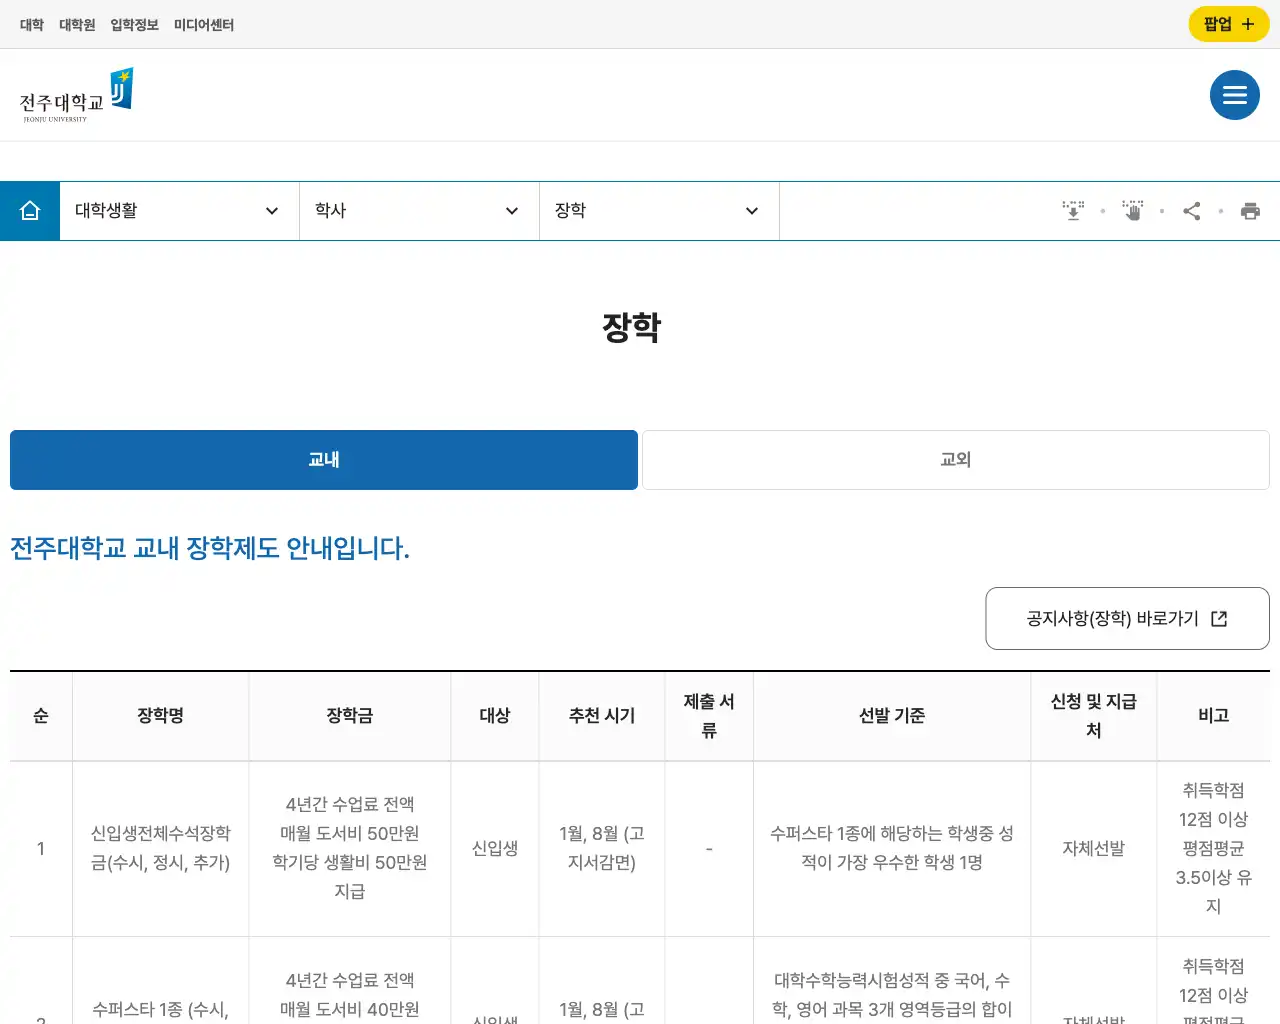
Task: Click 공지사항(장학) 바로가기 button
Action: (x=1127, y=619)
